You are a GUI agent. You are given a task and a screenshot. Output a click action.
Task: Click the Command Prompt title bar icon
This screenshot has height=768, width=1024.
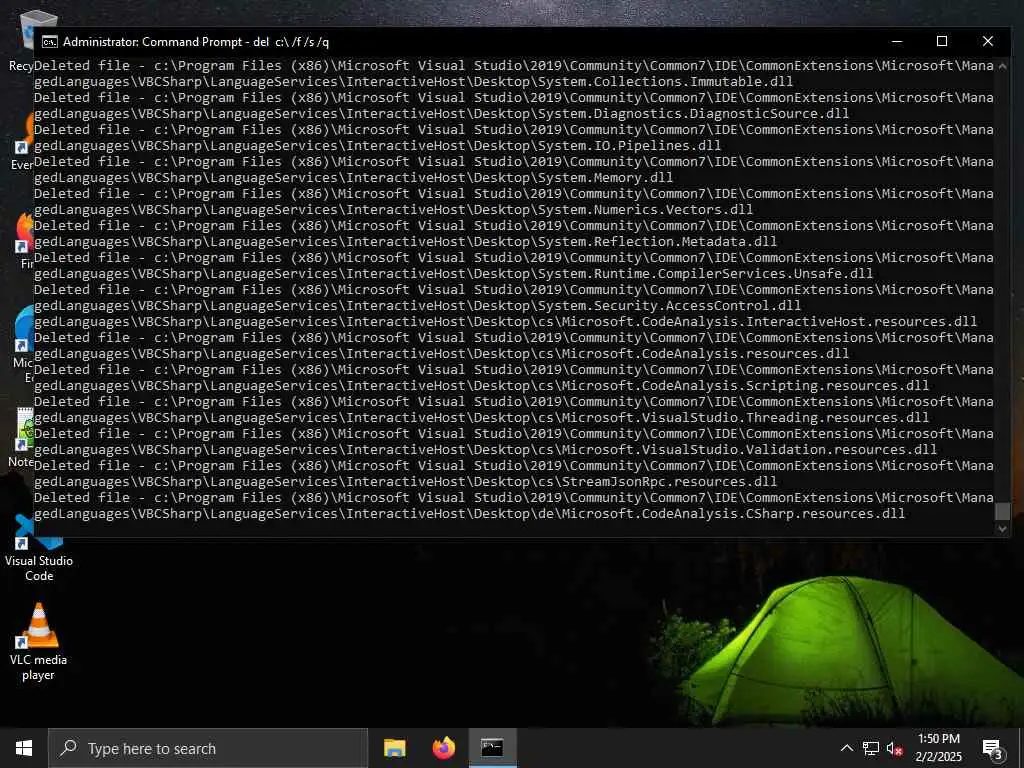pos(50,42)
